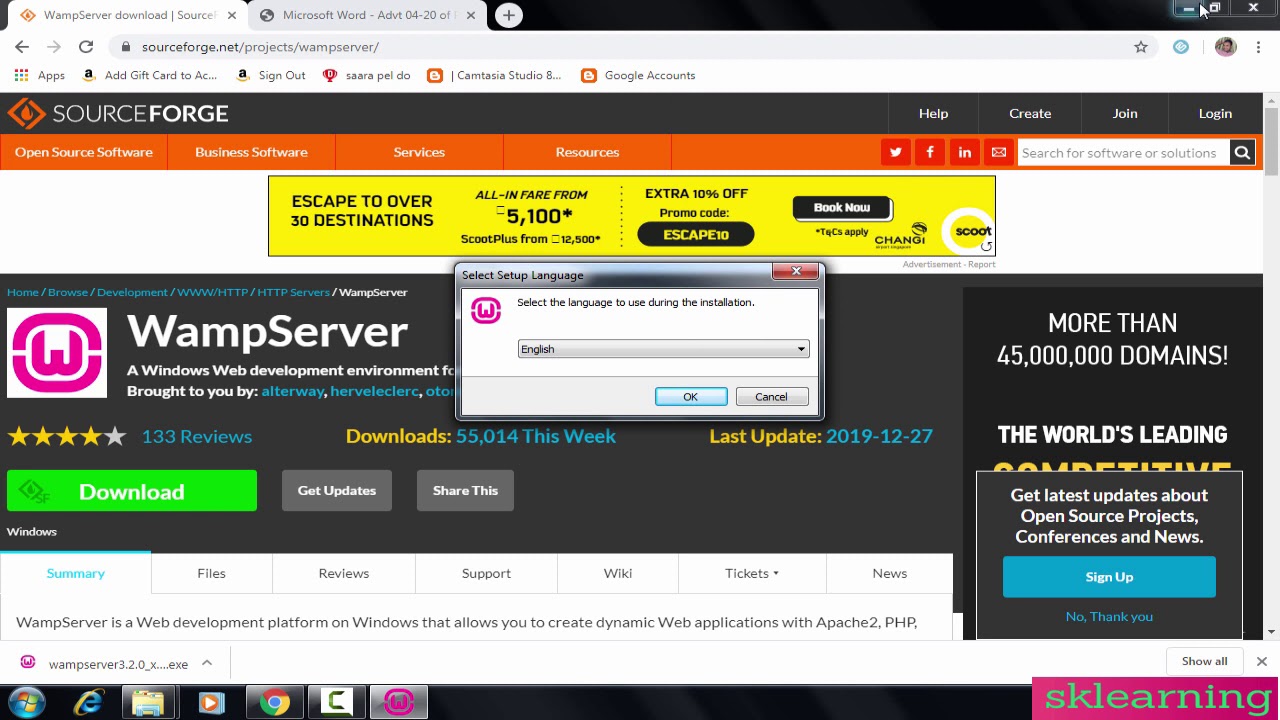Screen dimensions: 1280x720
Task: Open the Apps bookmark grid
Action: (x=40, y=75)
